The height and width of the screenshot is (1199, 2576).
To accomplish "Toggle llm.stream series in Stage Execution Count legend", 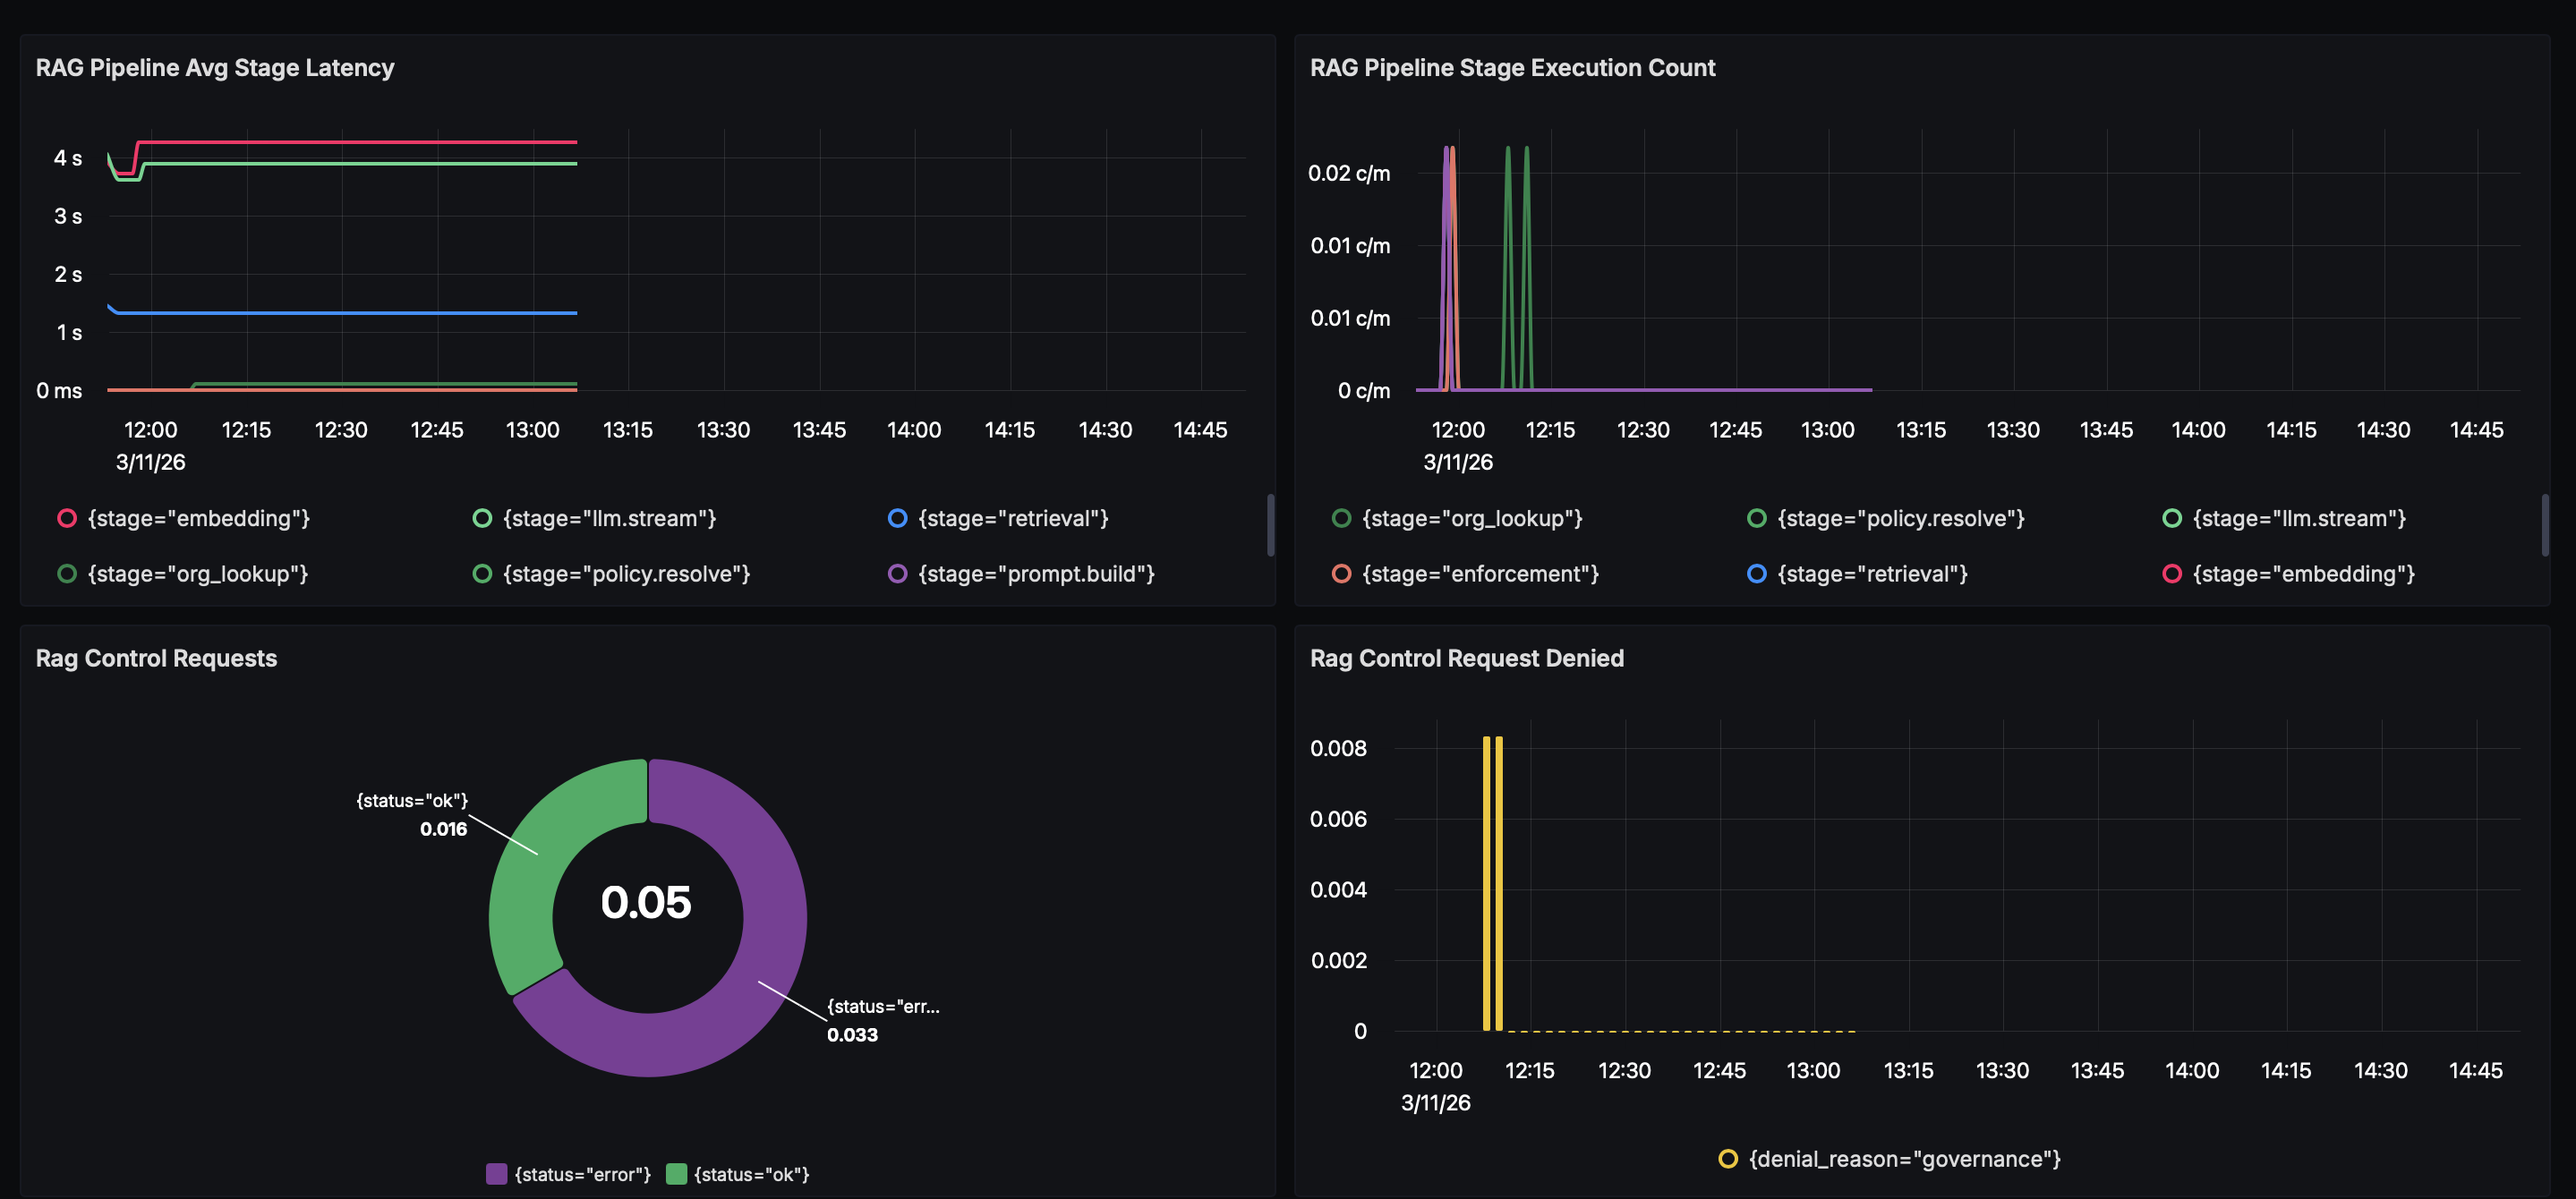I will [2285, 518].
